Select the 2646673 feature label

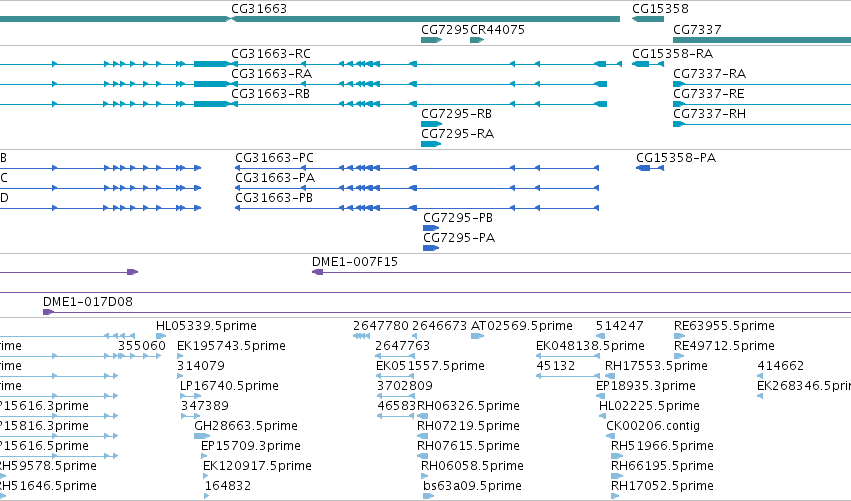pyautogui.click(x=440, y=326)
